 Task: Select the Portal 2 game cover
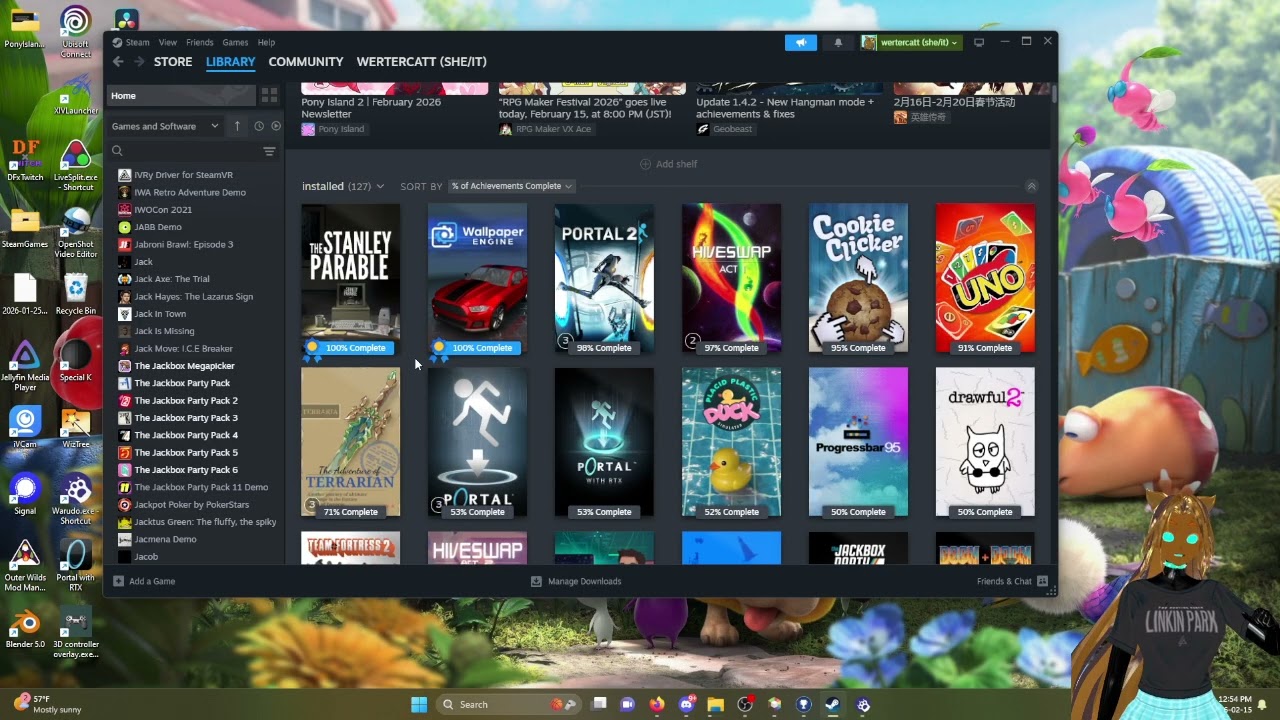click(604, 279)
